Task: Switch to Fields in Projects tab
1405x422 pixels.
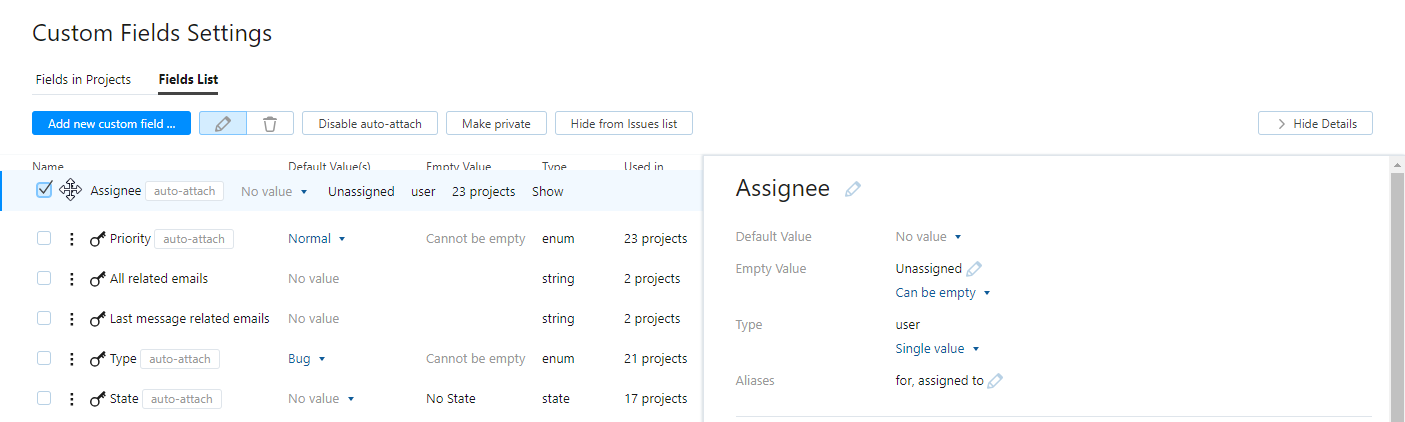Action: (x=83, y=79)
